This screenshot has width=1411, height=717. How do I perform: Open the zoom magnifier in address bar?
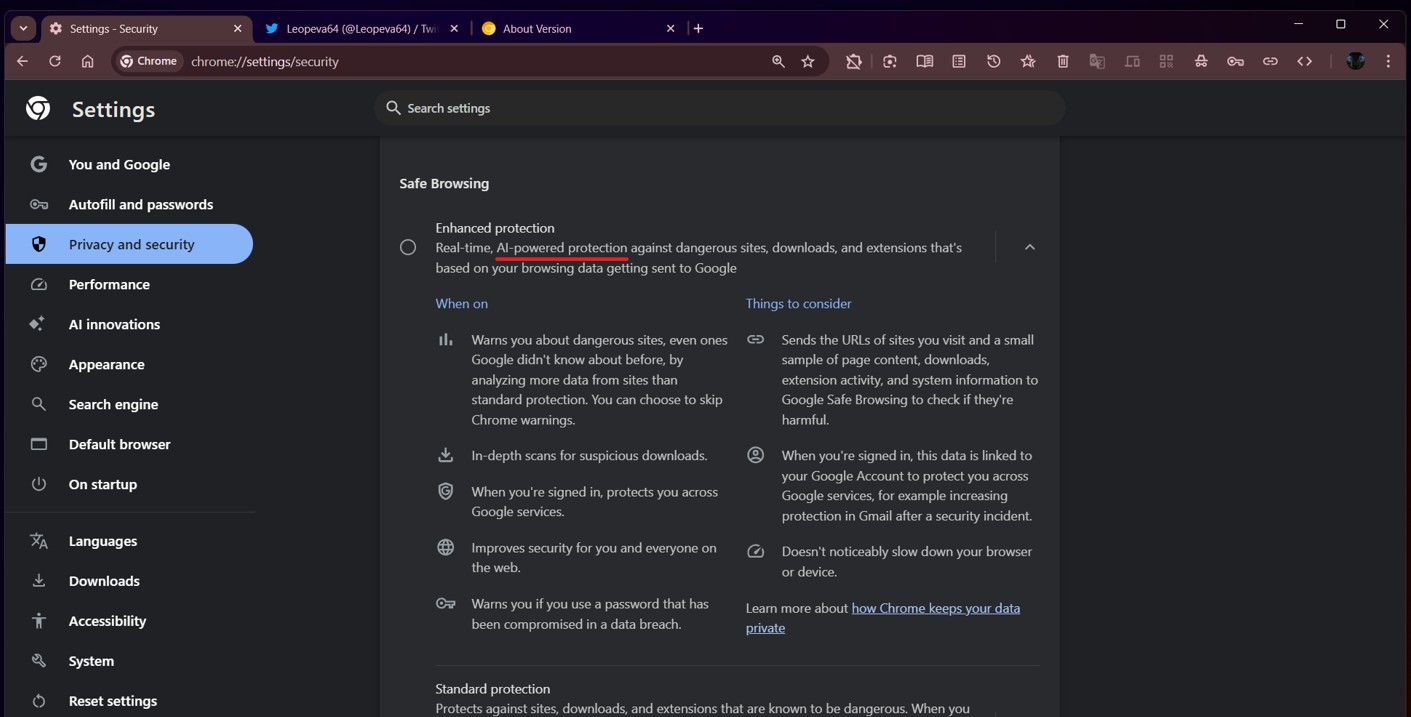pyautogui.click(x=778, y=61)
